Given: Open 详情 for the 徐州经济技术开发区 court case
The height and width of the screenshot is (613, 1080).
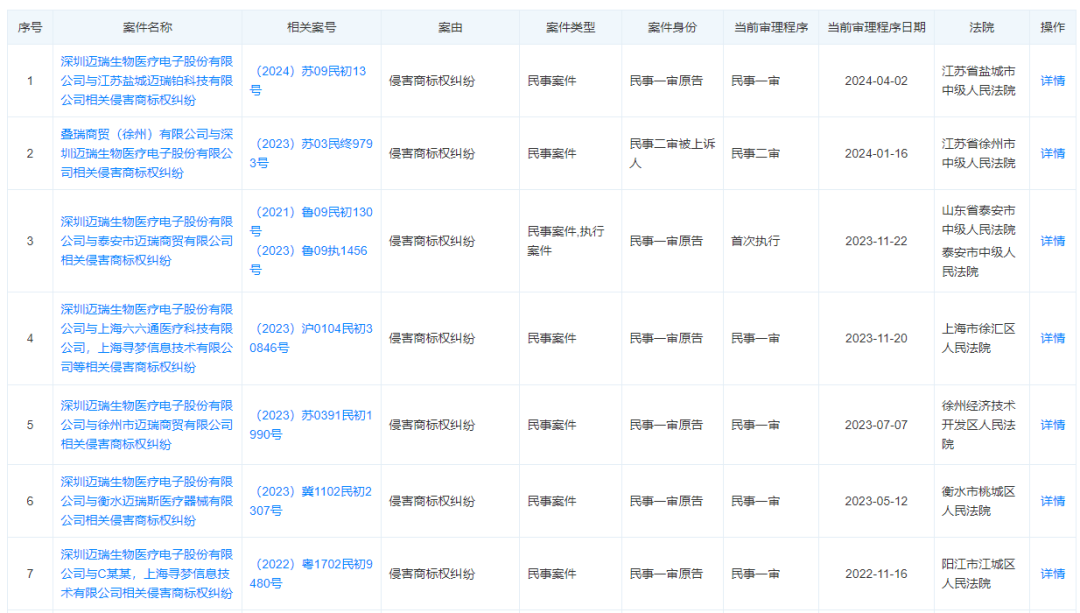Looking at the screenshot, I should click(x=1052, y=425).
